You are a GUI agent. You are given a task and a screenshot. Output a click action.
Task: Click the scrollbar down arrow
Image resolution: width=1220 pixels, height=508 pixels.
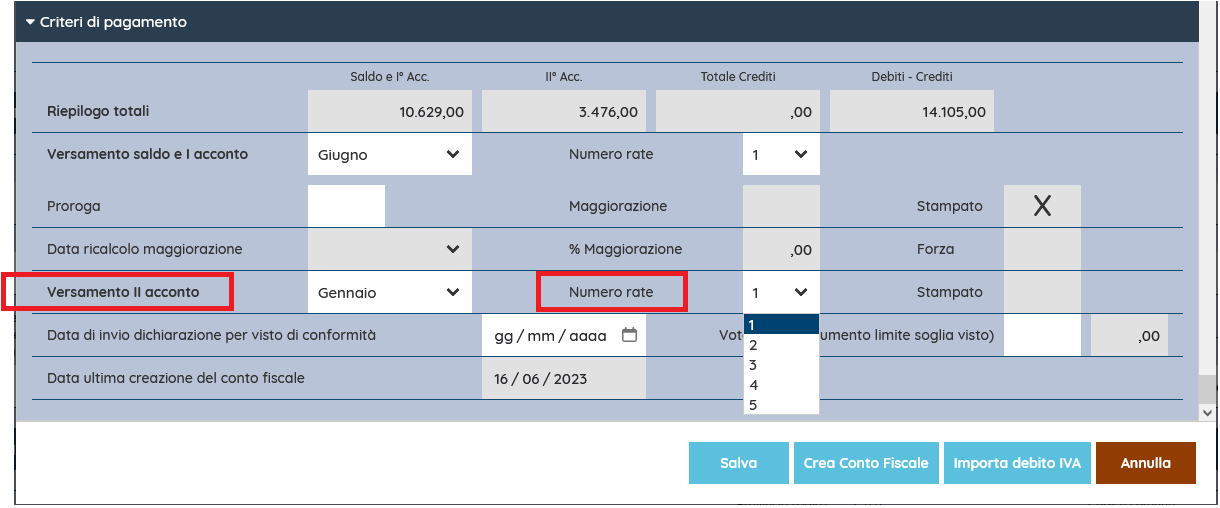point(1207,411)
